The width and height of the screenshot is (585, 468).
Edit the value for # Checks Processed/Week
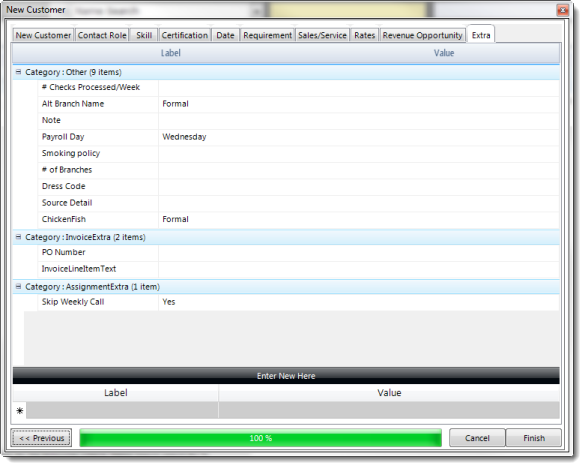(x=359, y=87)
